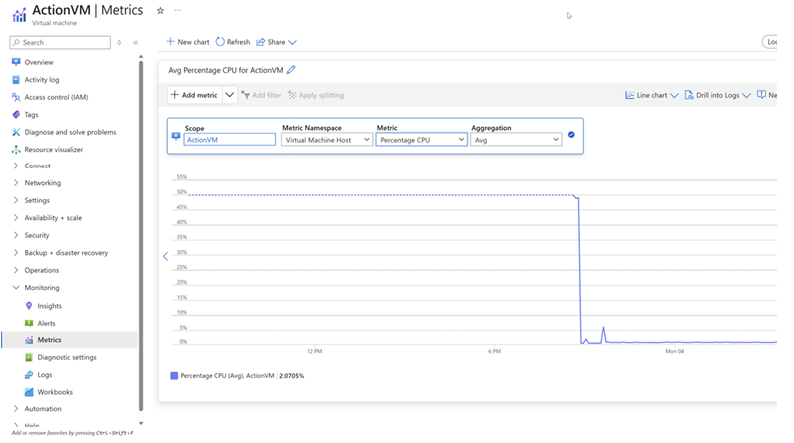Open Diagnose and solve problems
The height and width of the screenshot is (443, 794).
click(70, 132)
